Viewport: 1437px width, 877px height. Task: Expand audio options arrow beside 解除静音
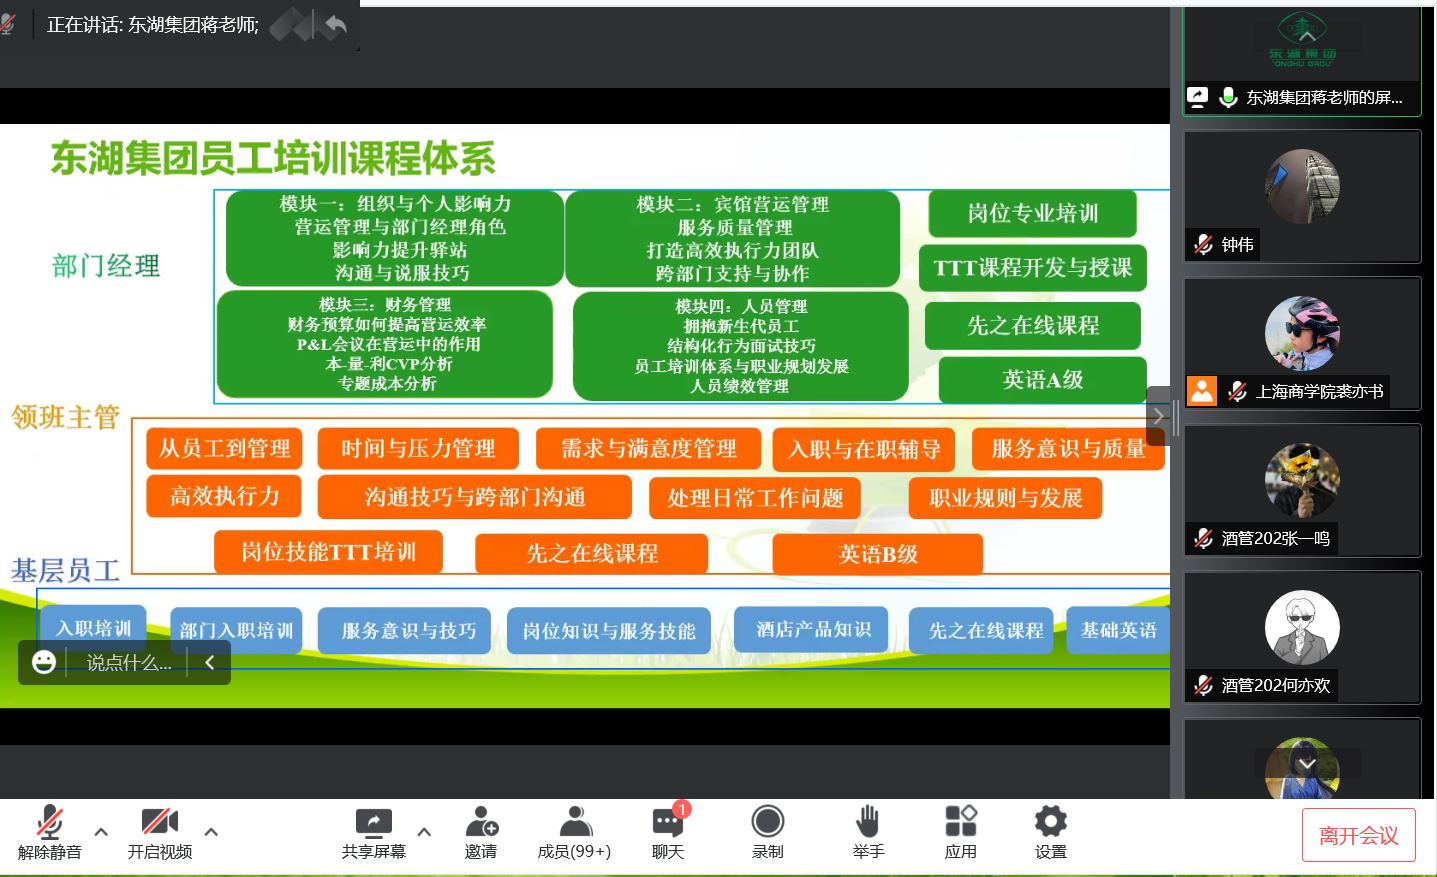click(x=101, y=831)
